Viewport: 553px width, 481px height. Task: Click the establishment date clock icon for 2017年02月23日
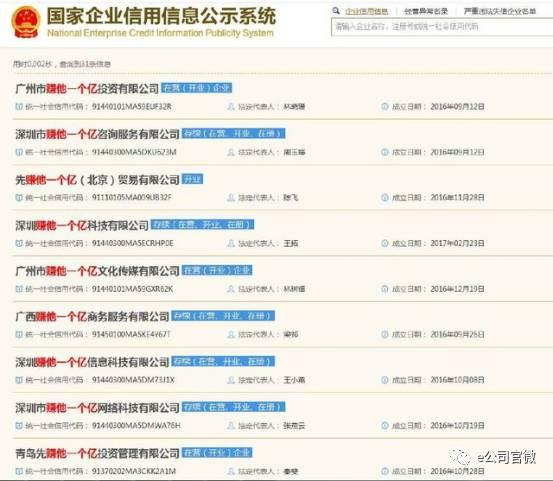385,243
